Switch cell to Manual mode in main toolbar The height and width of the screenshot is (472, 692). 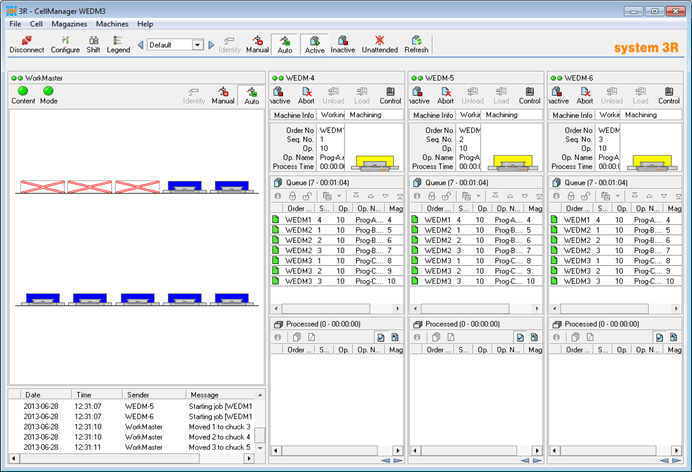point(257,45)
